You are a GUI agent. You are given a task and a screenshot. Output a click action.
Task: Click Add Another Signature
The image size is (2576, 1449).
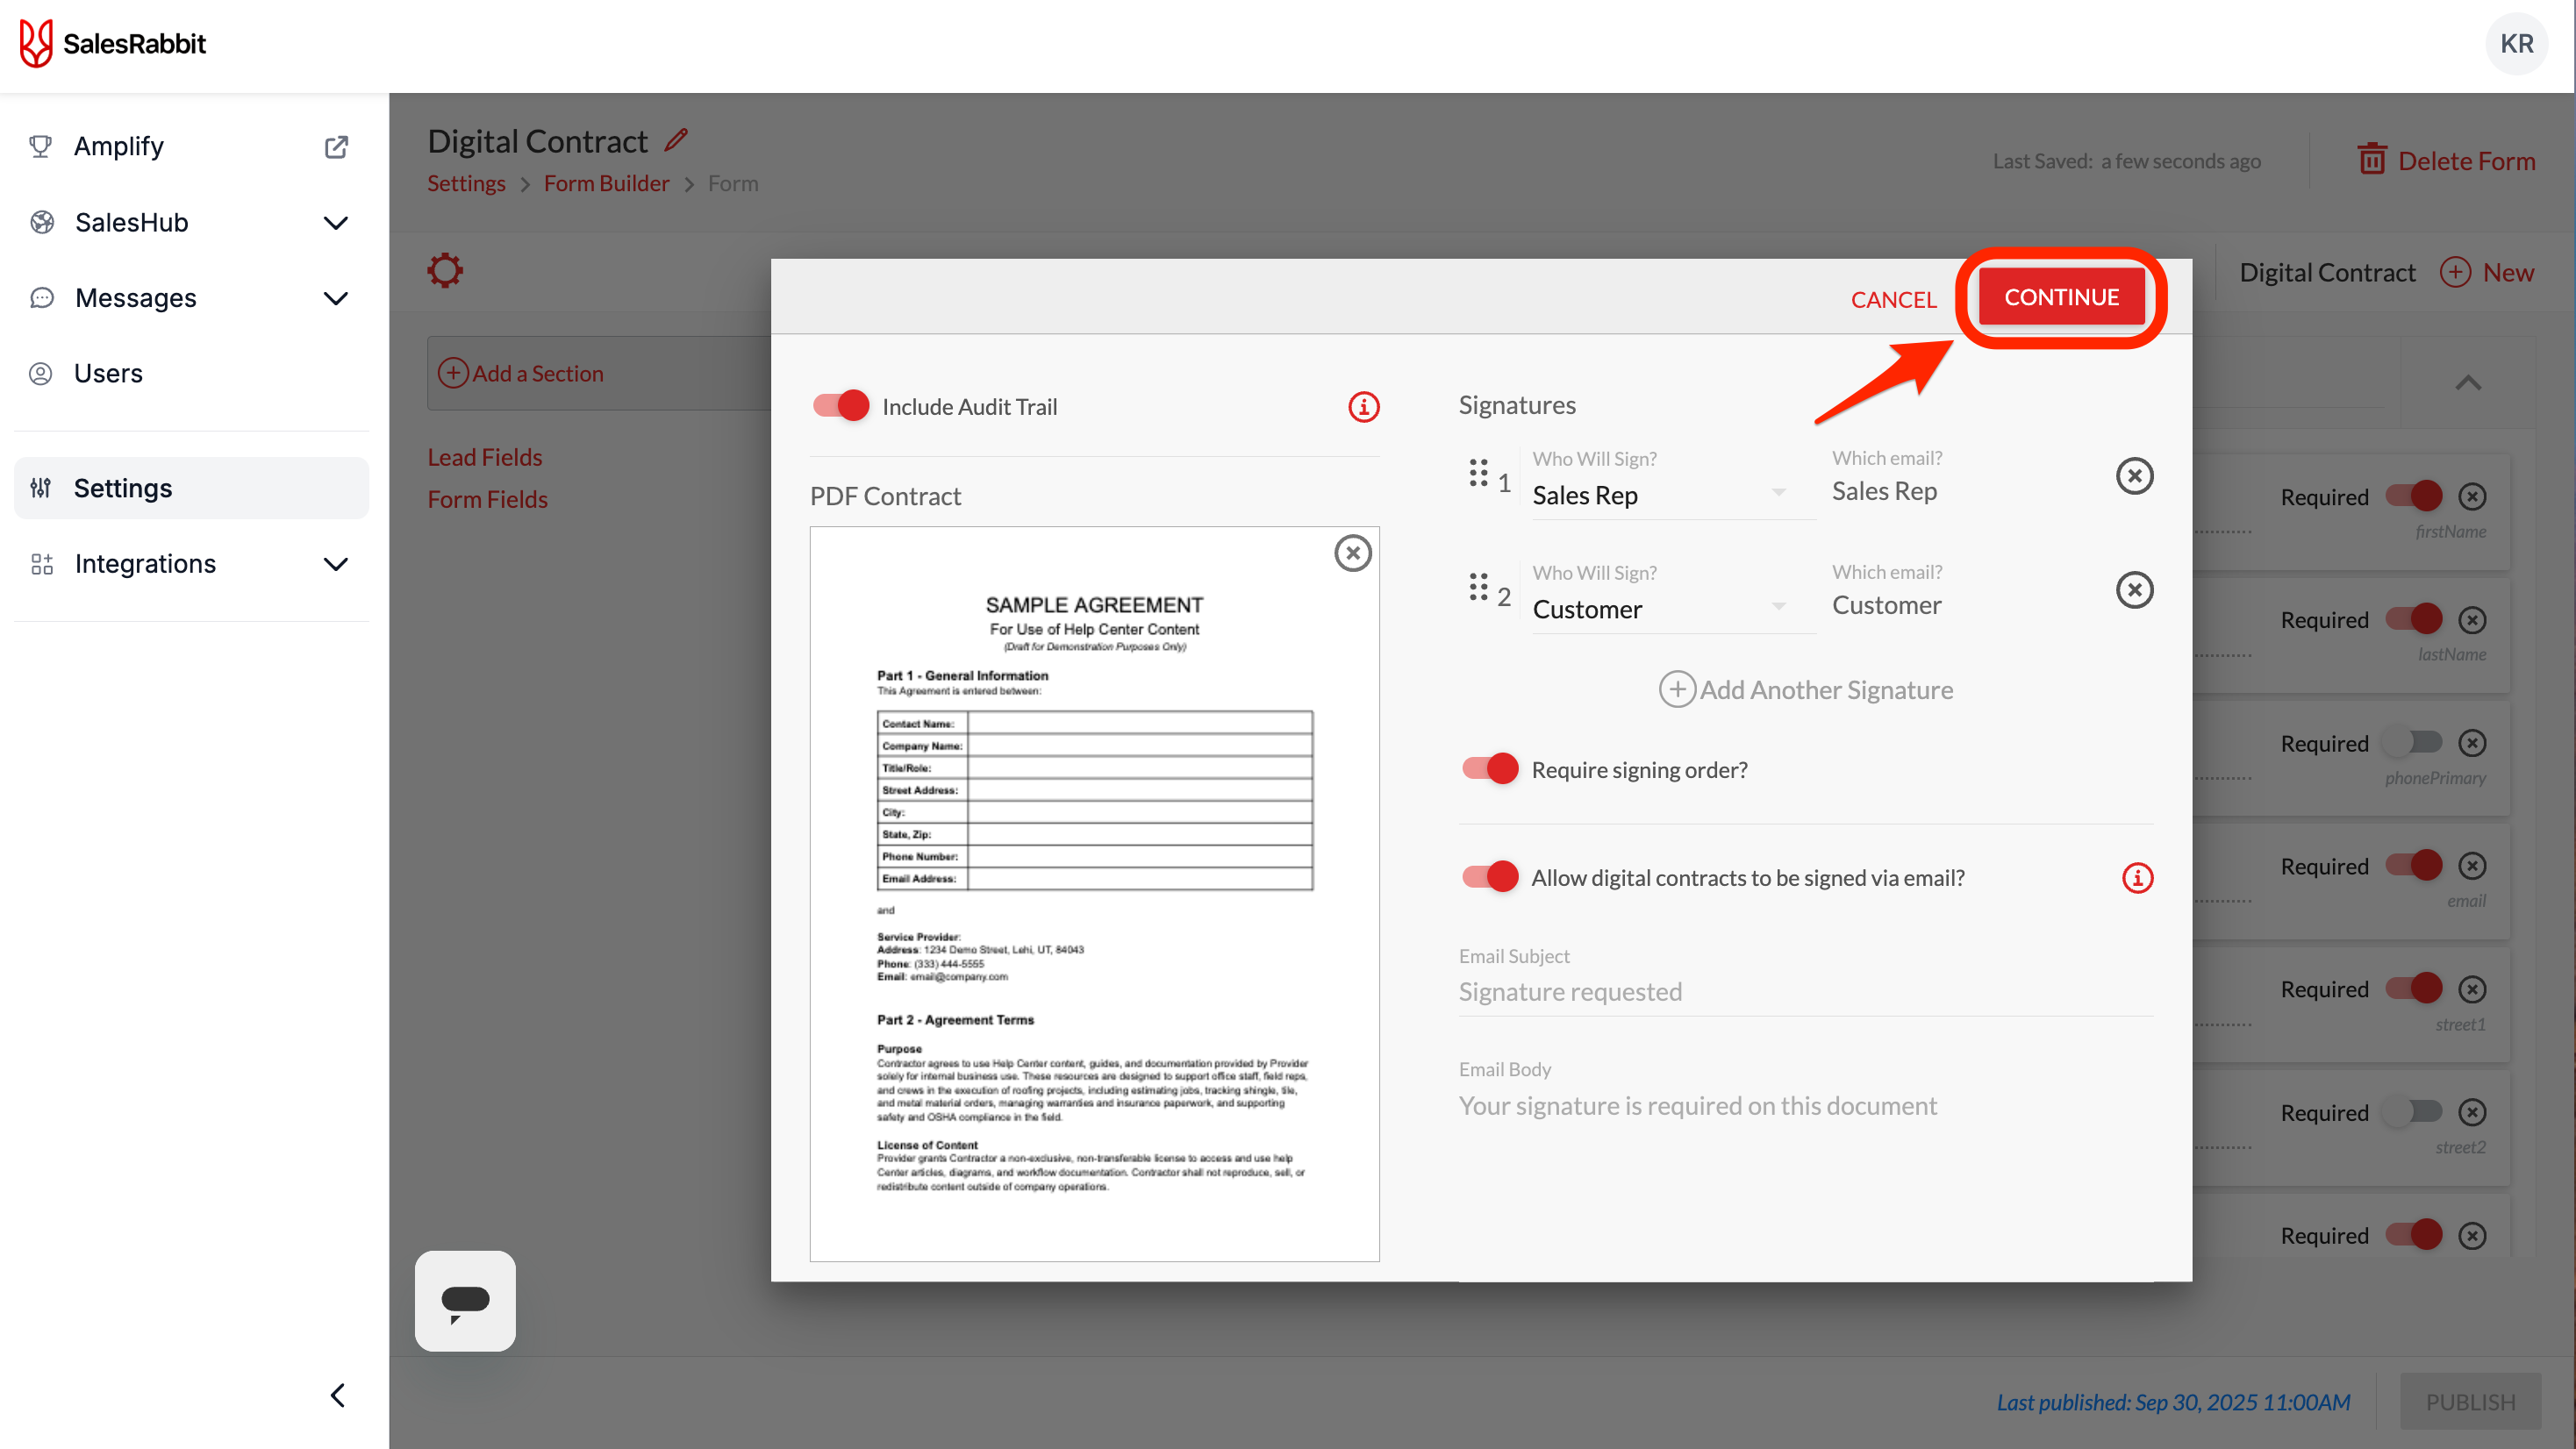1806,689
